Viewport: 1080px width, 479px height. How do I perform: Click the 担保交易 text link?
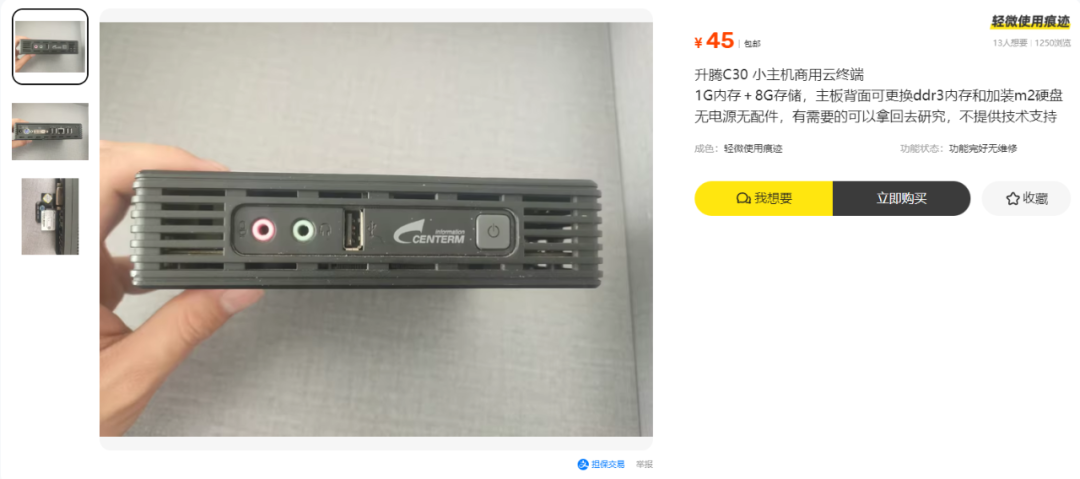[x=608, y=465]
